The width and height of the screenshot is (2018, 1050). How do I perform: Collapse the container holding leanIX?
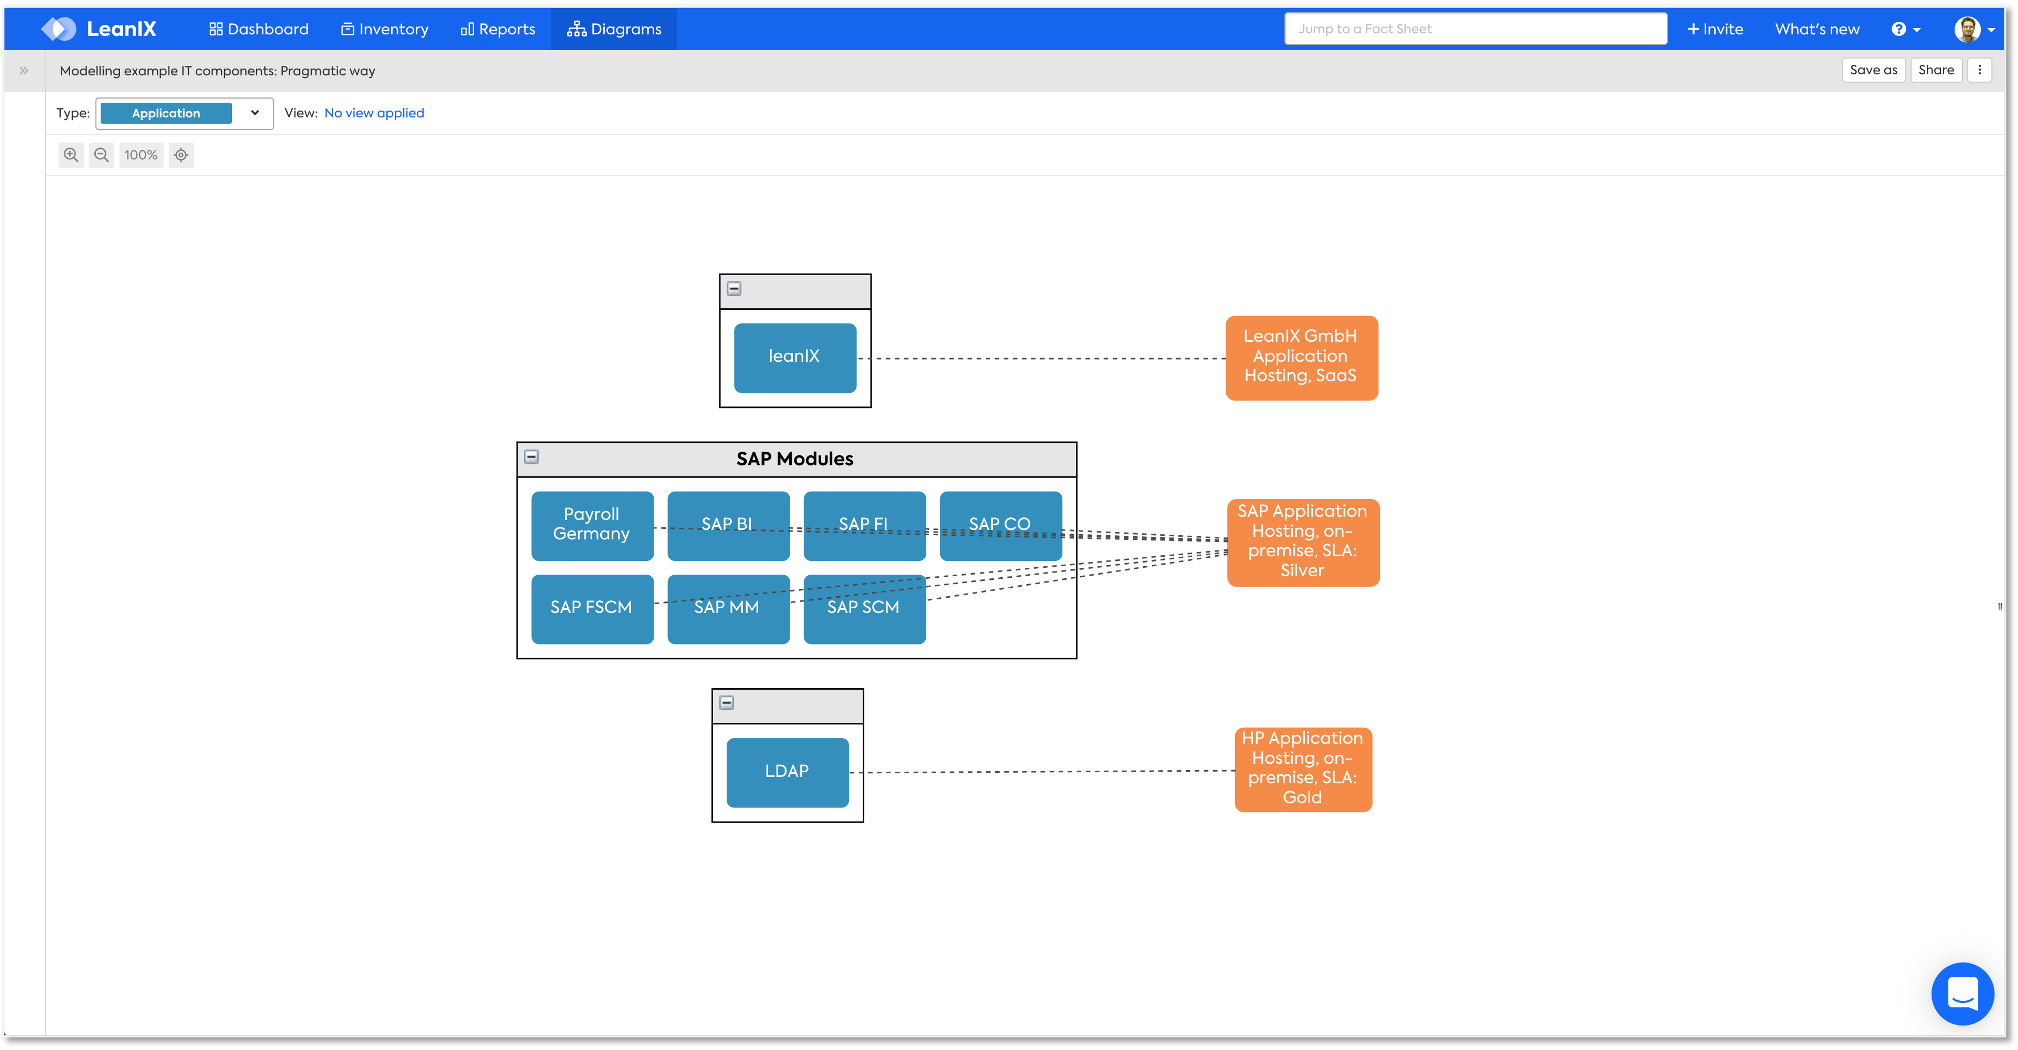pos(734,289)
